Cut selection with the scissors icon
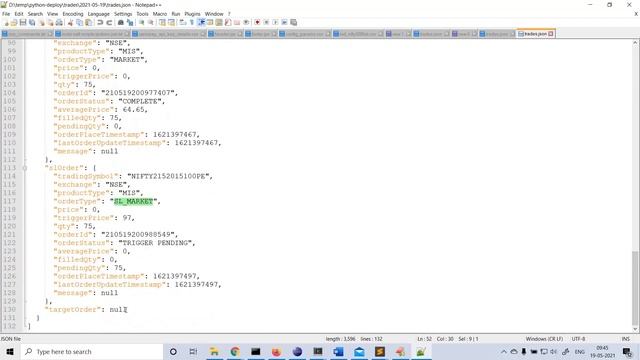Screen dimensions: 640x360 pos(70,22)
